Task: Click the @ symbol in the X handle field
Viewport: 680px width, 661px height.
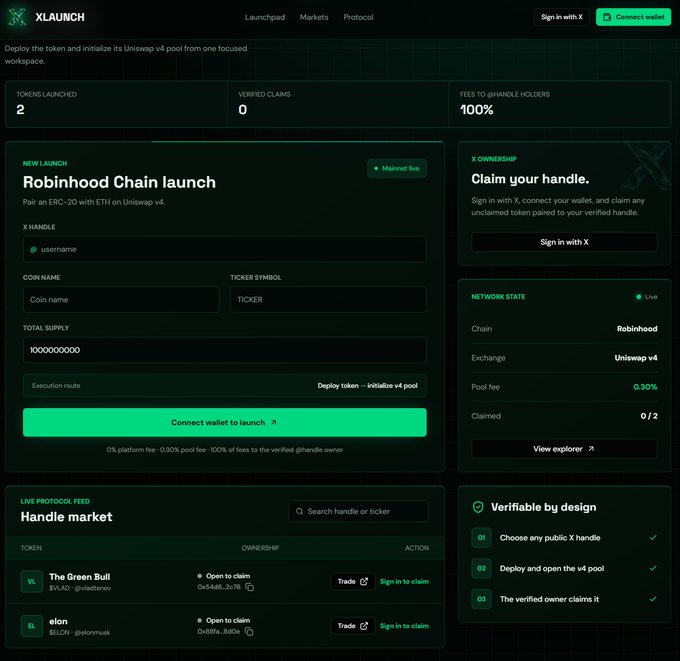Action: [33, 249]
